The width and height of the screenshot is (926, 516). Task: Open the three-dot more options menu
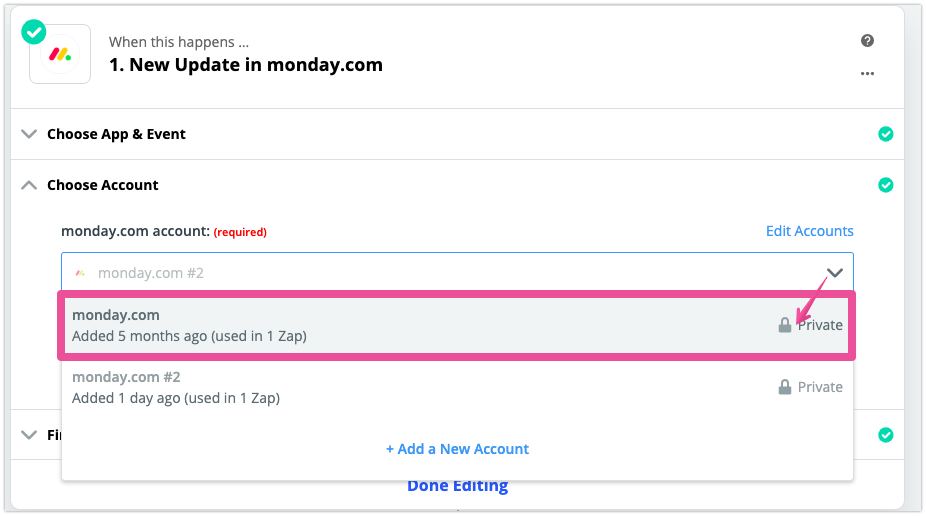(x=867, y=74)
